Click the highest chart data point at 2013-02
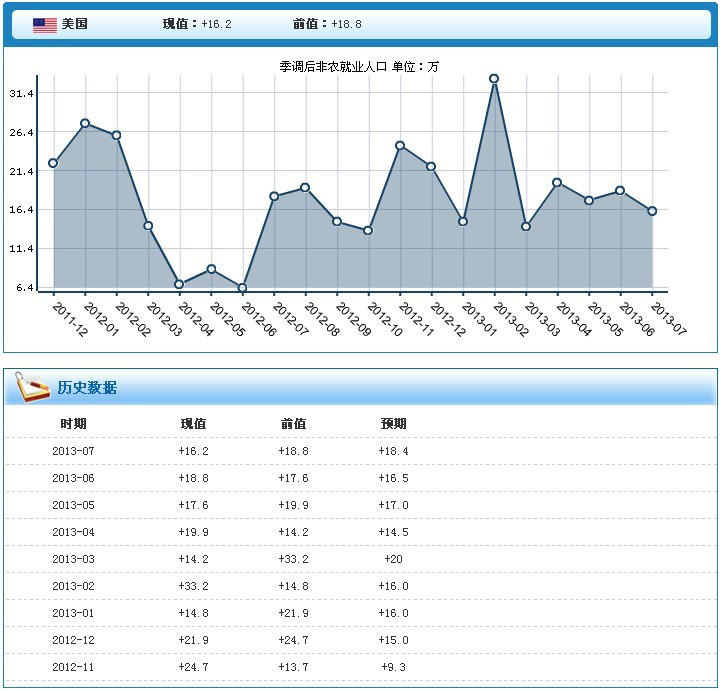The height and width of the screenshot is (690, 721). coord(494,78)
